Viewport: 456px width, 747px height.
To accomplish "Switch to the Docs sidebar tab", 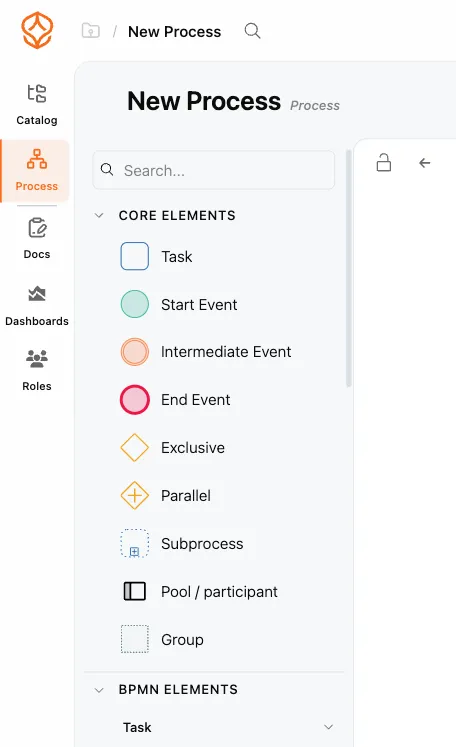I will coord(37,239).
